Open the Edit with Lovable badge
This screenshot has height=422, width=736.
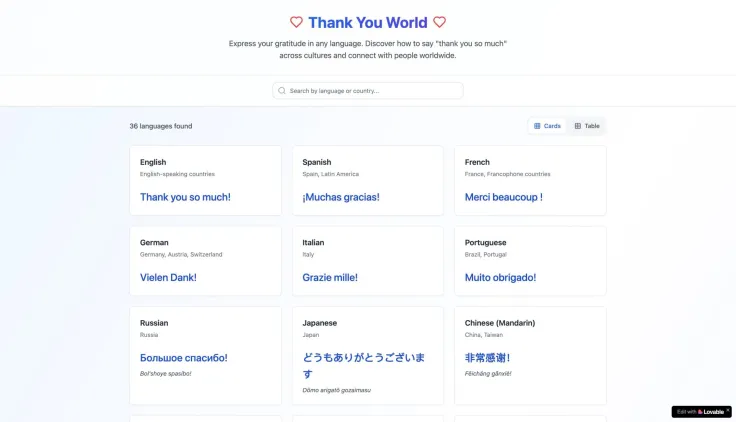pos(701,412)
